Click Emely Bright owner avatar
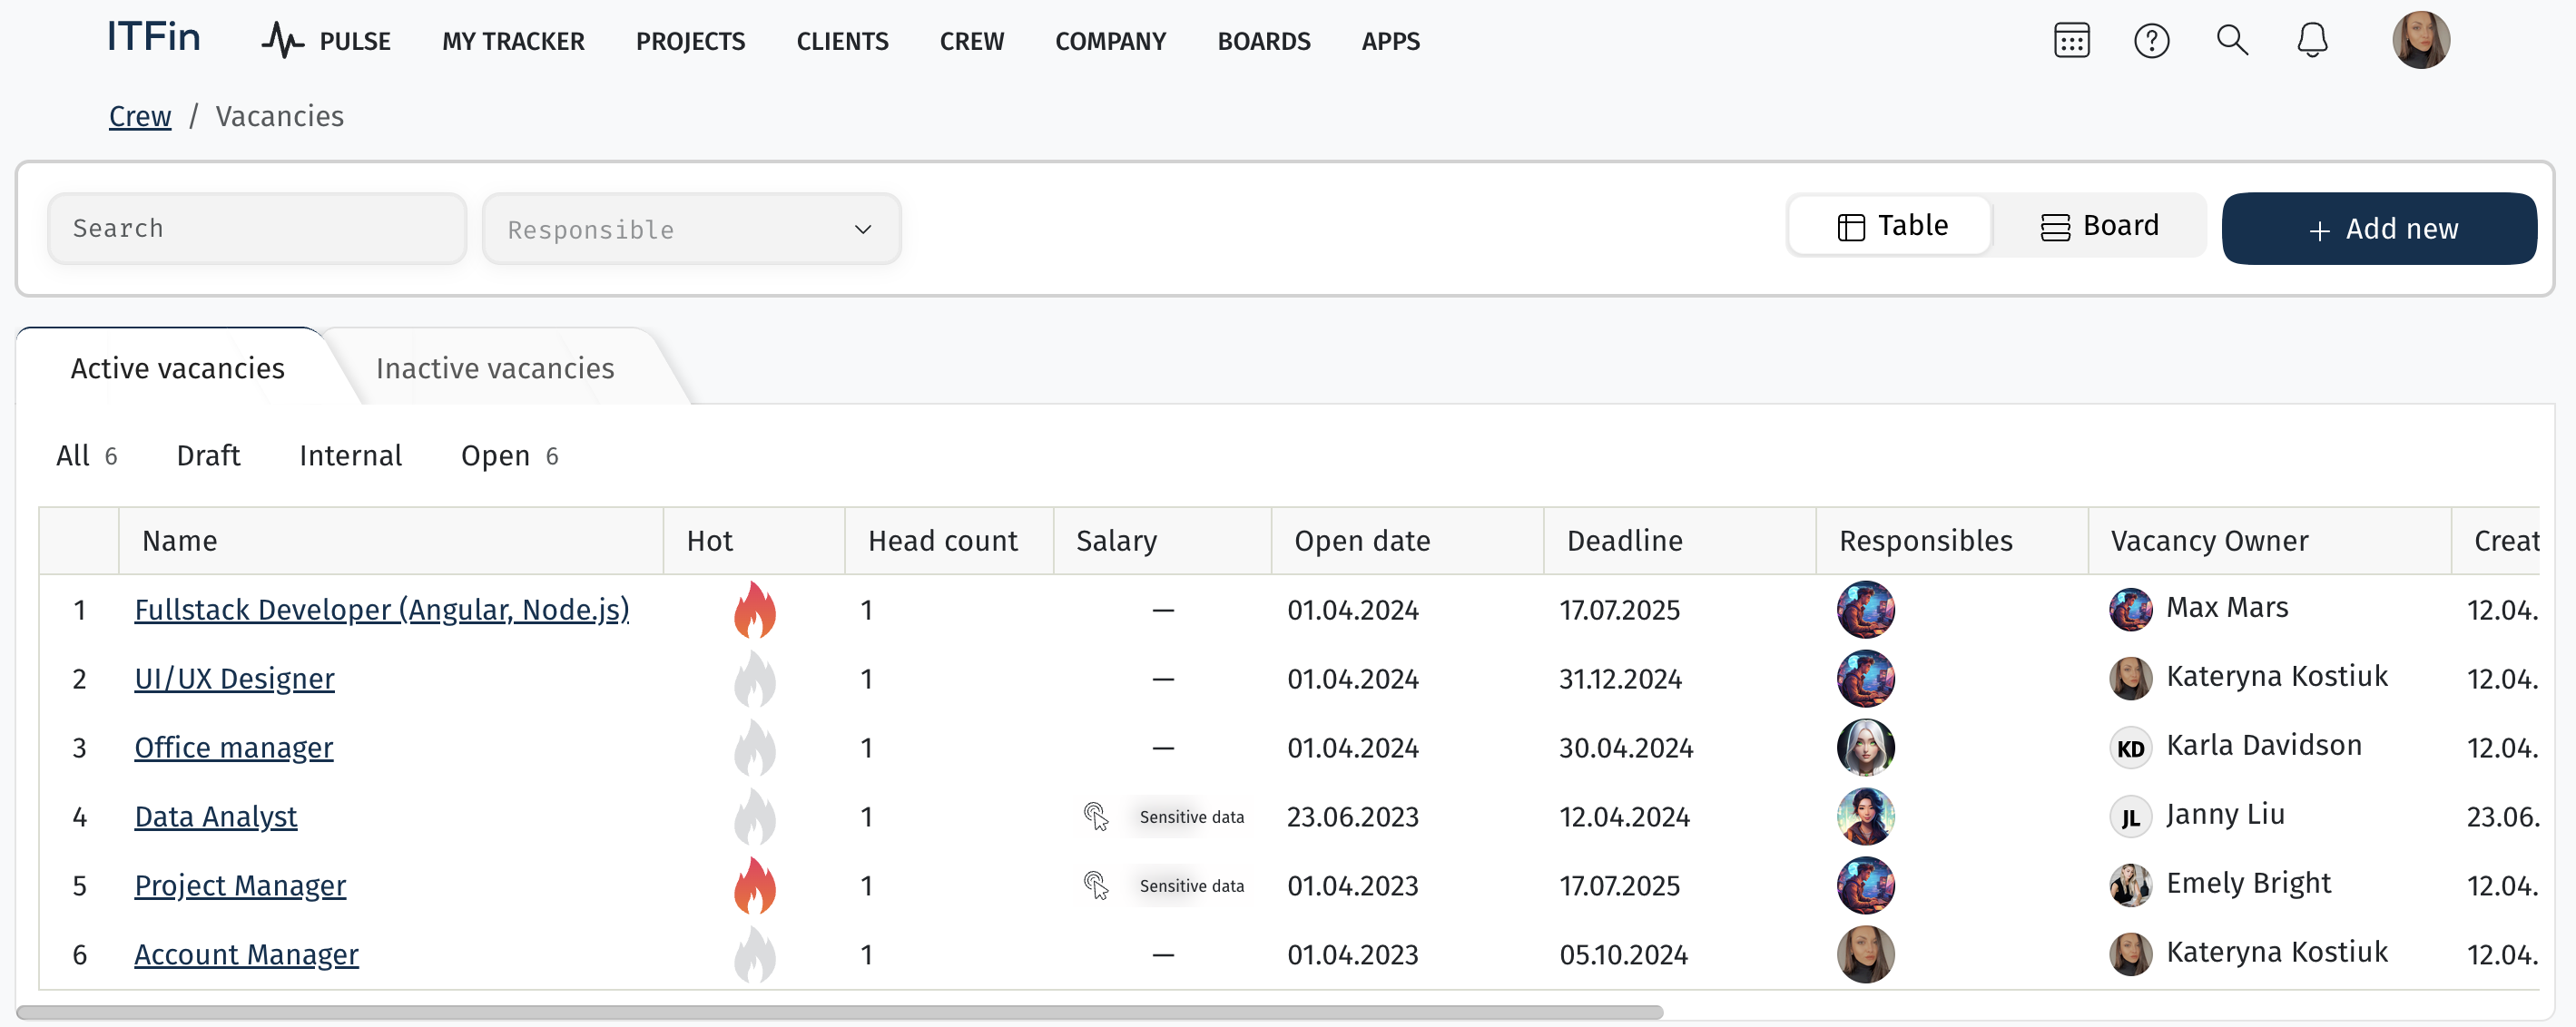Viewport: 2576px width, 1027px height. click(2130, 886)
